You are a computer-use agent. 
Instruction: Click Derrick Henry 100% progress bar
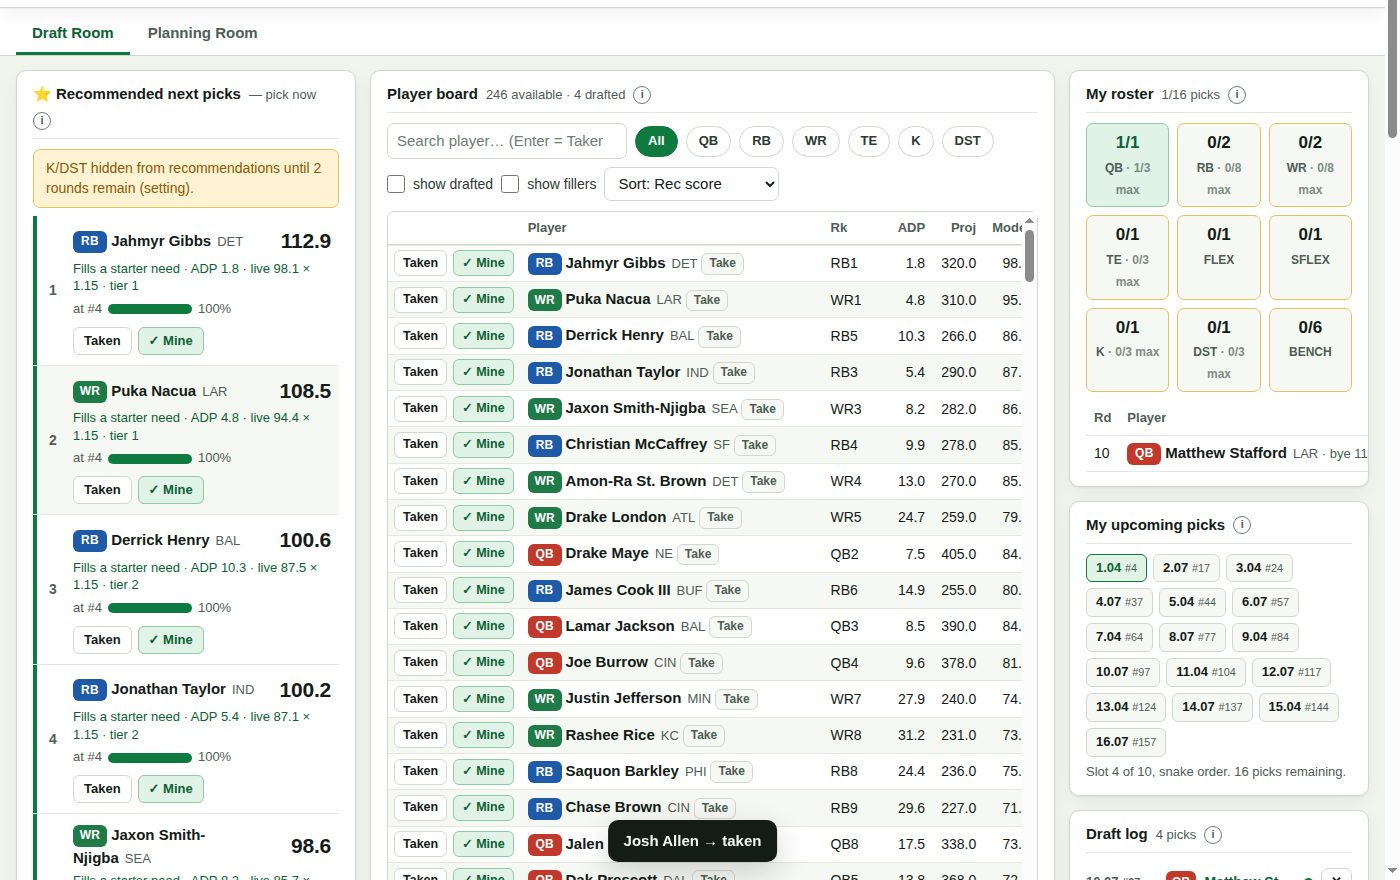coord(150,608)
